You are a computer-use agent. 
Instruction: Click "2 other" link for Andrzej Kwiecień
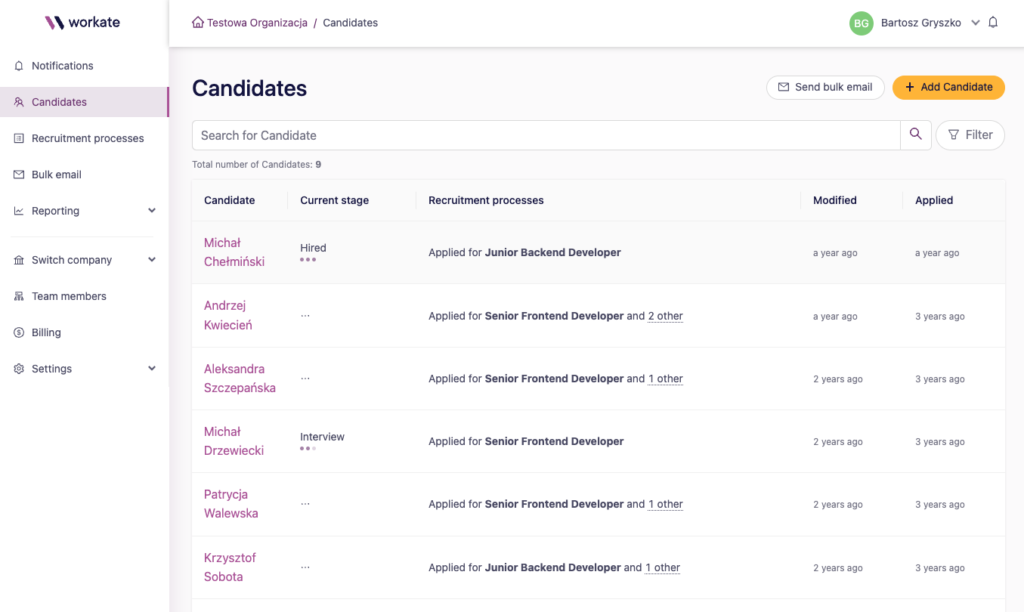[665, 316]
